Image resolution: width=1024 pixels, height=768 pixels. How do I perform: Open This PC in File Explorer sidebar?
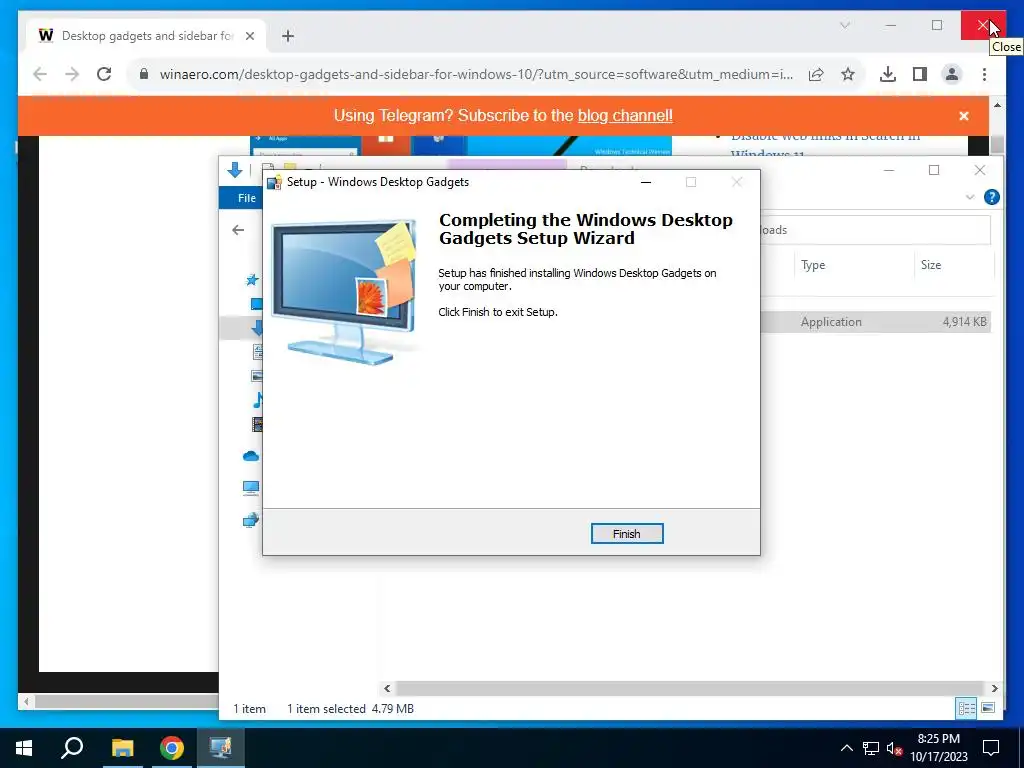click(251, 488)
